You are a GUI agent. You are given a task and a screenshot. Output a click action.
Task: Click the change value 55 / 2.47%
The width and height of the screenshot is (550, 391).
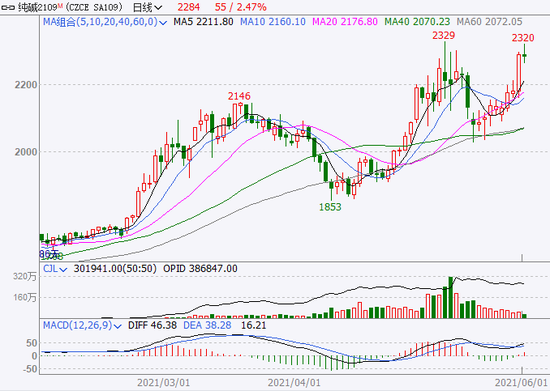pos(241,7)
